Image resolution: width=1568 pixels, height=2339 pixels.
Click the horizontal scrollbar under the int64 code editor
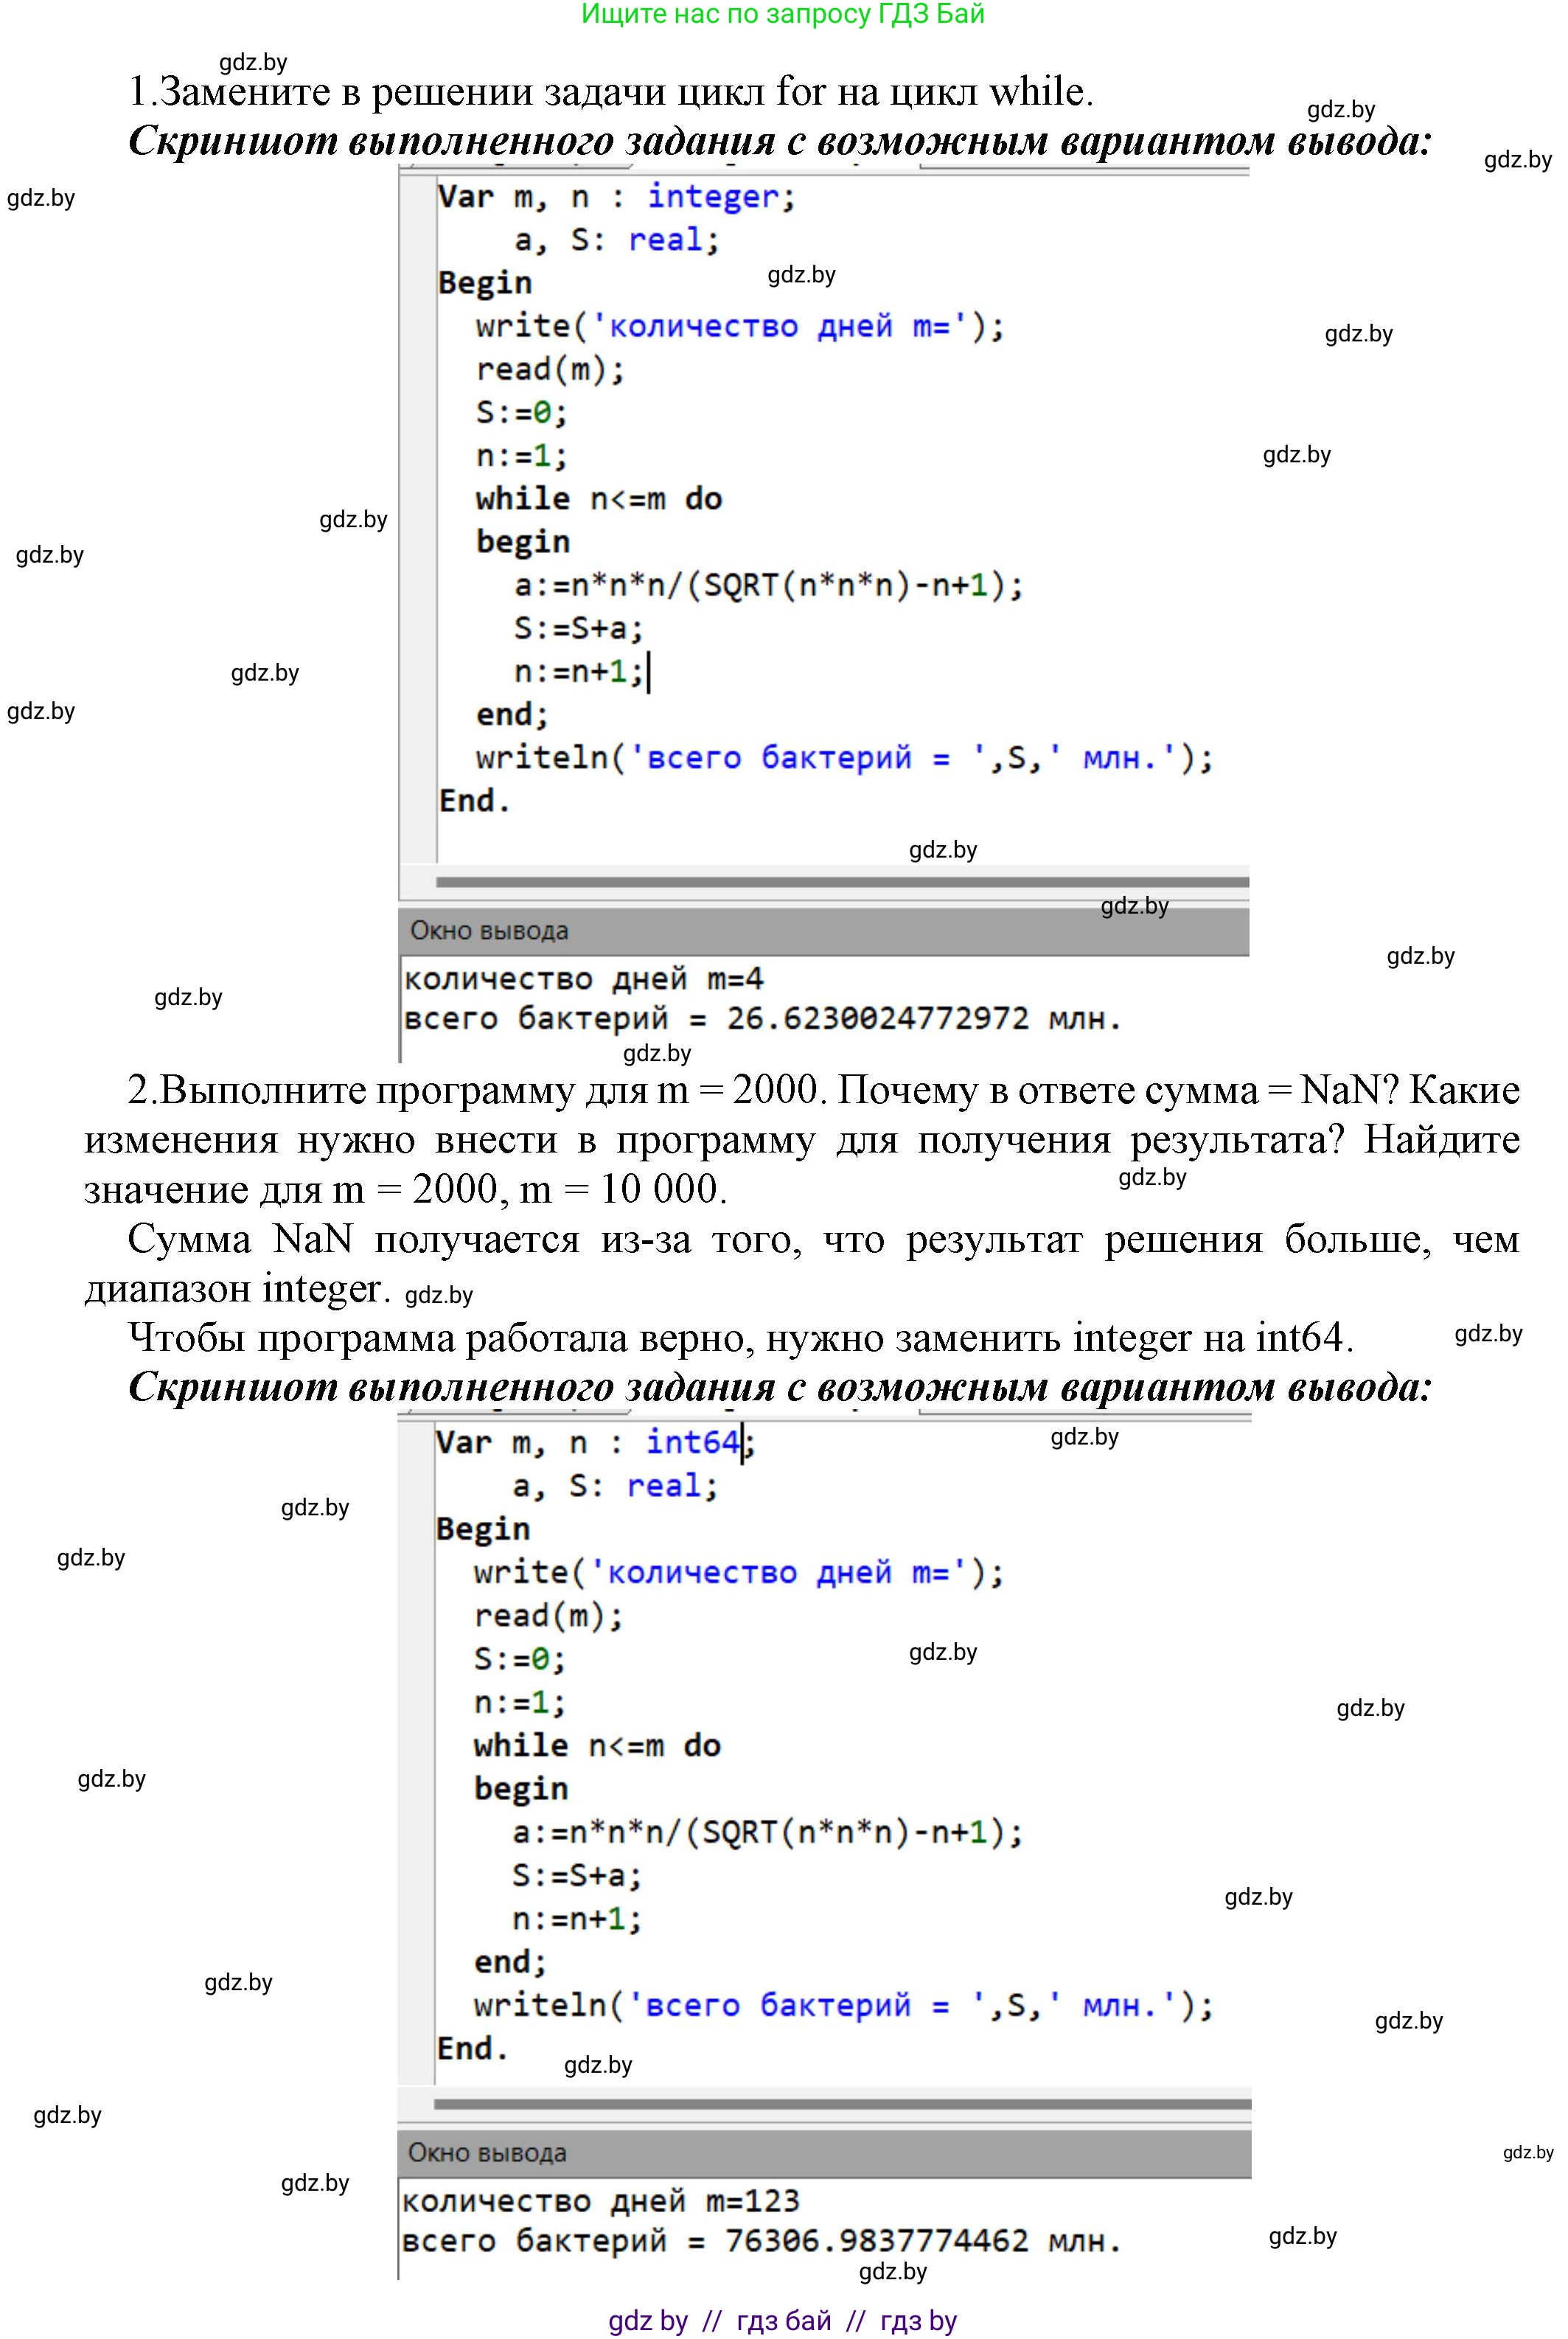coord(842,2104)
